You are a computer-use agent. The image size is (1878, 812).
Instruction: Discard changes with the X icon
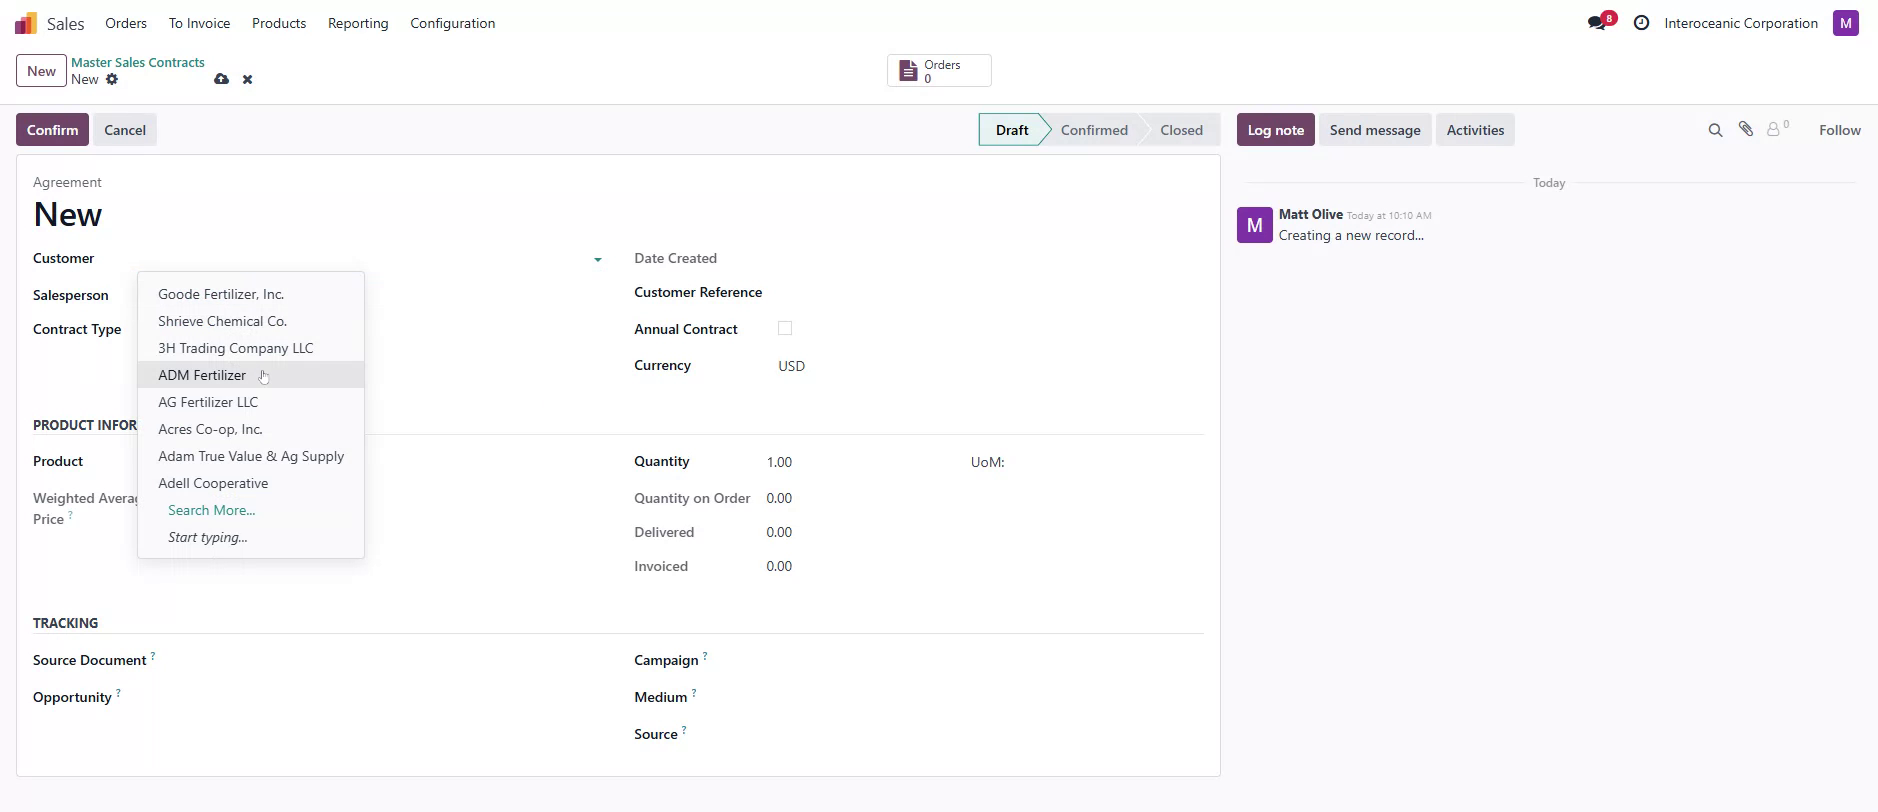coord(247,79)
